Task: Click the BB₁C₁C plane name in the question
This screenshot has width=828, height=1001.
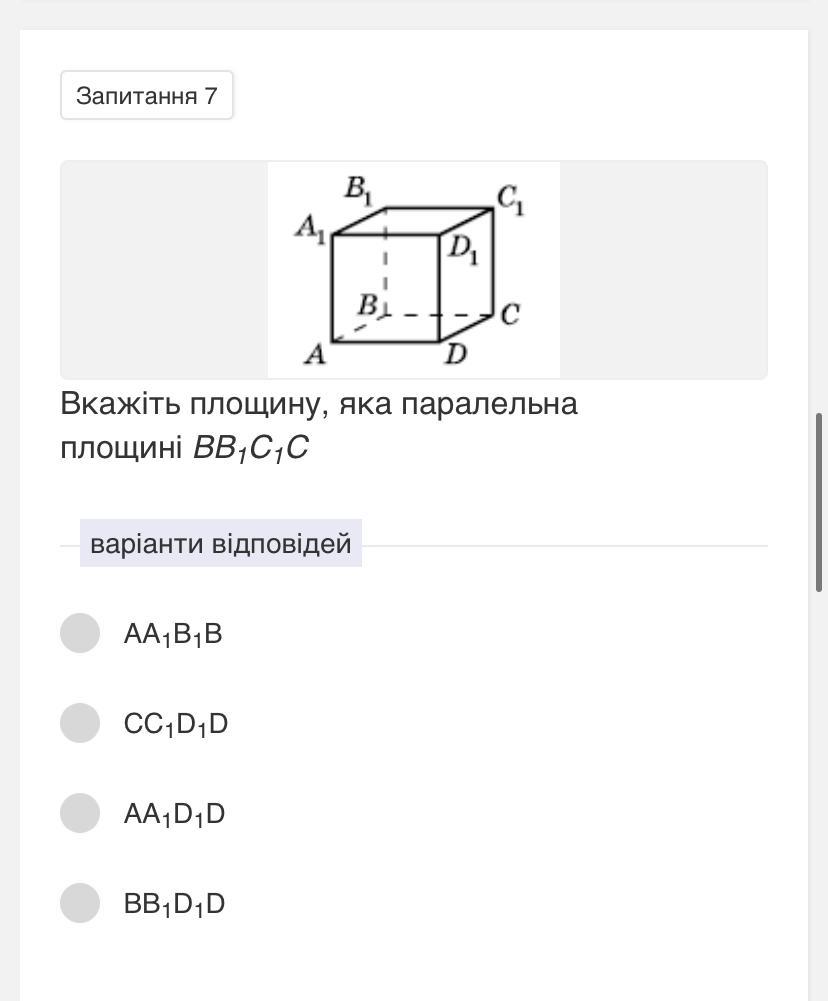Action: coord(251,449)
